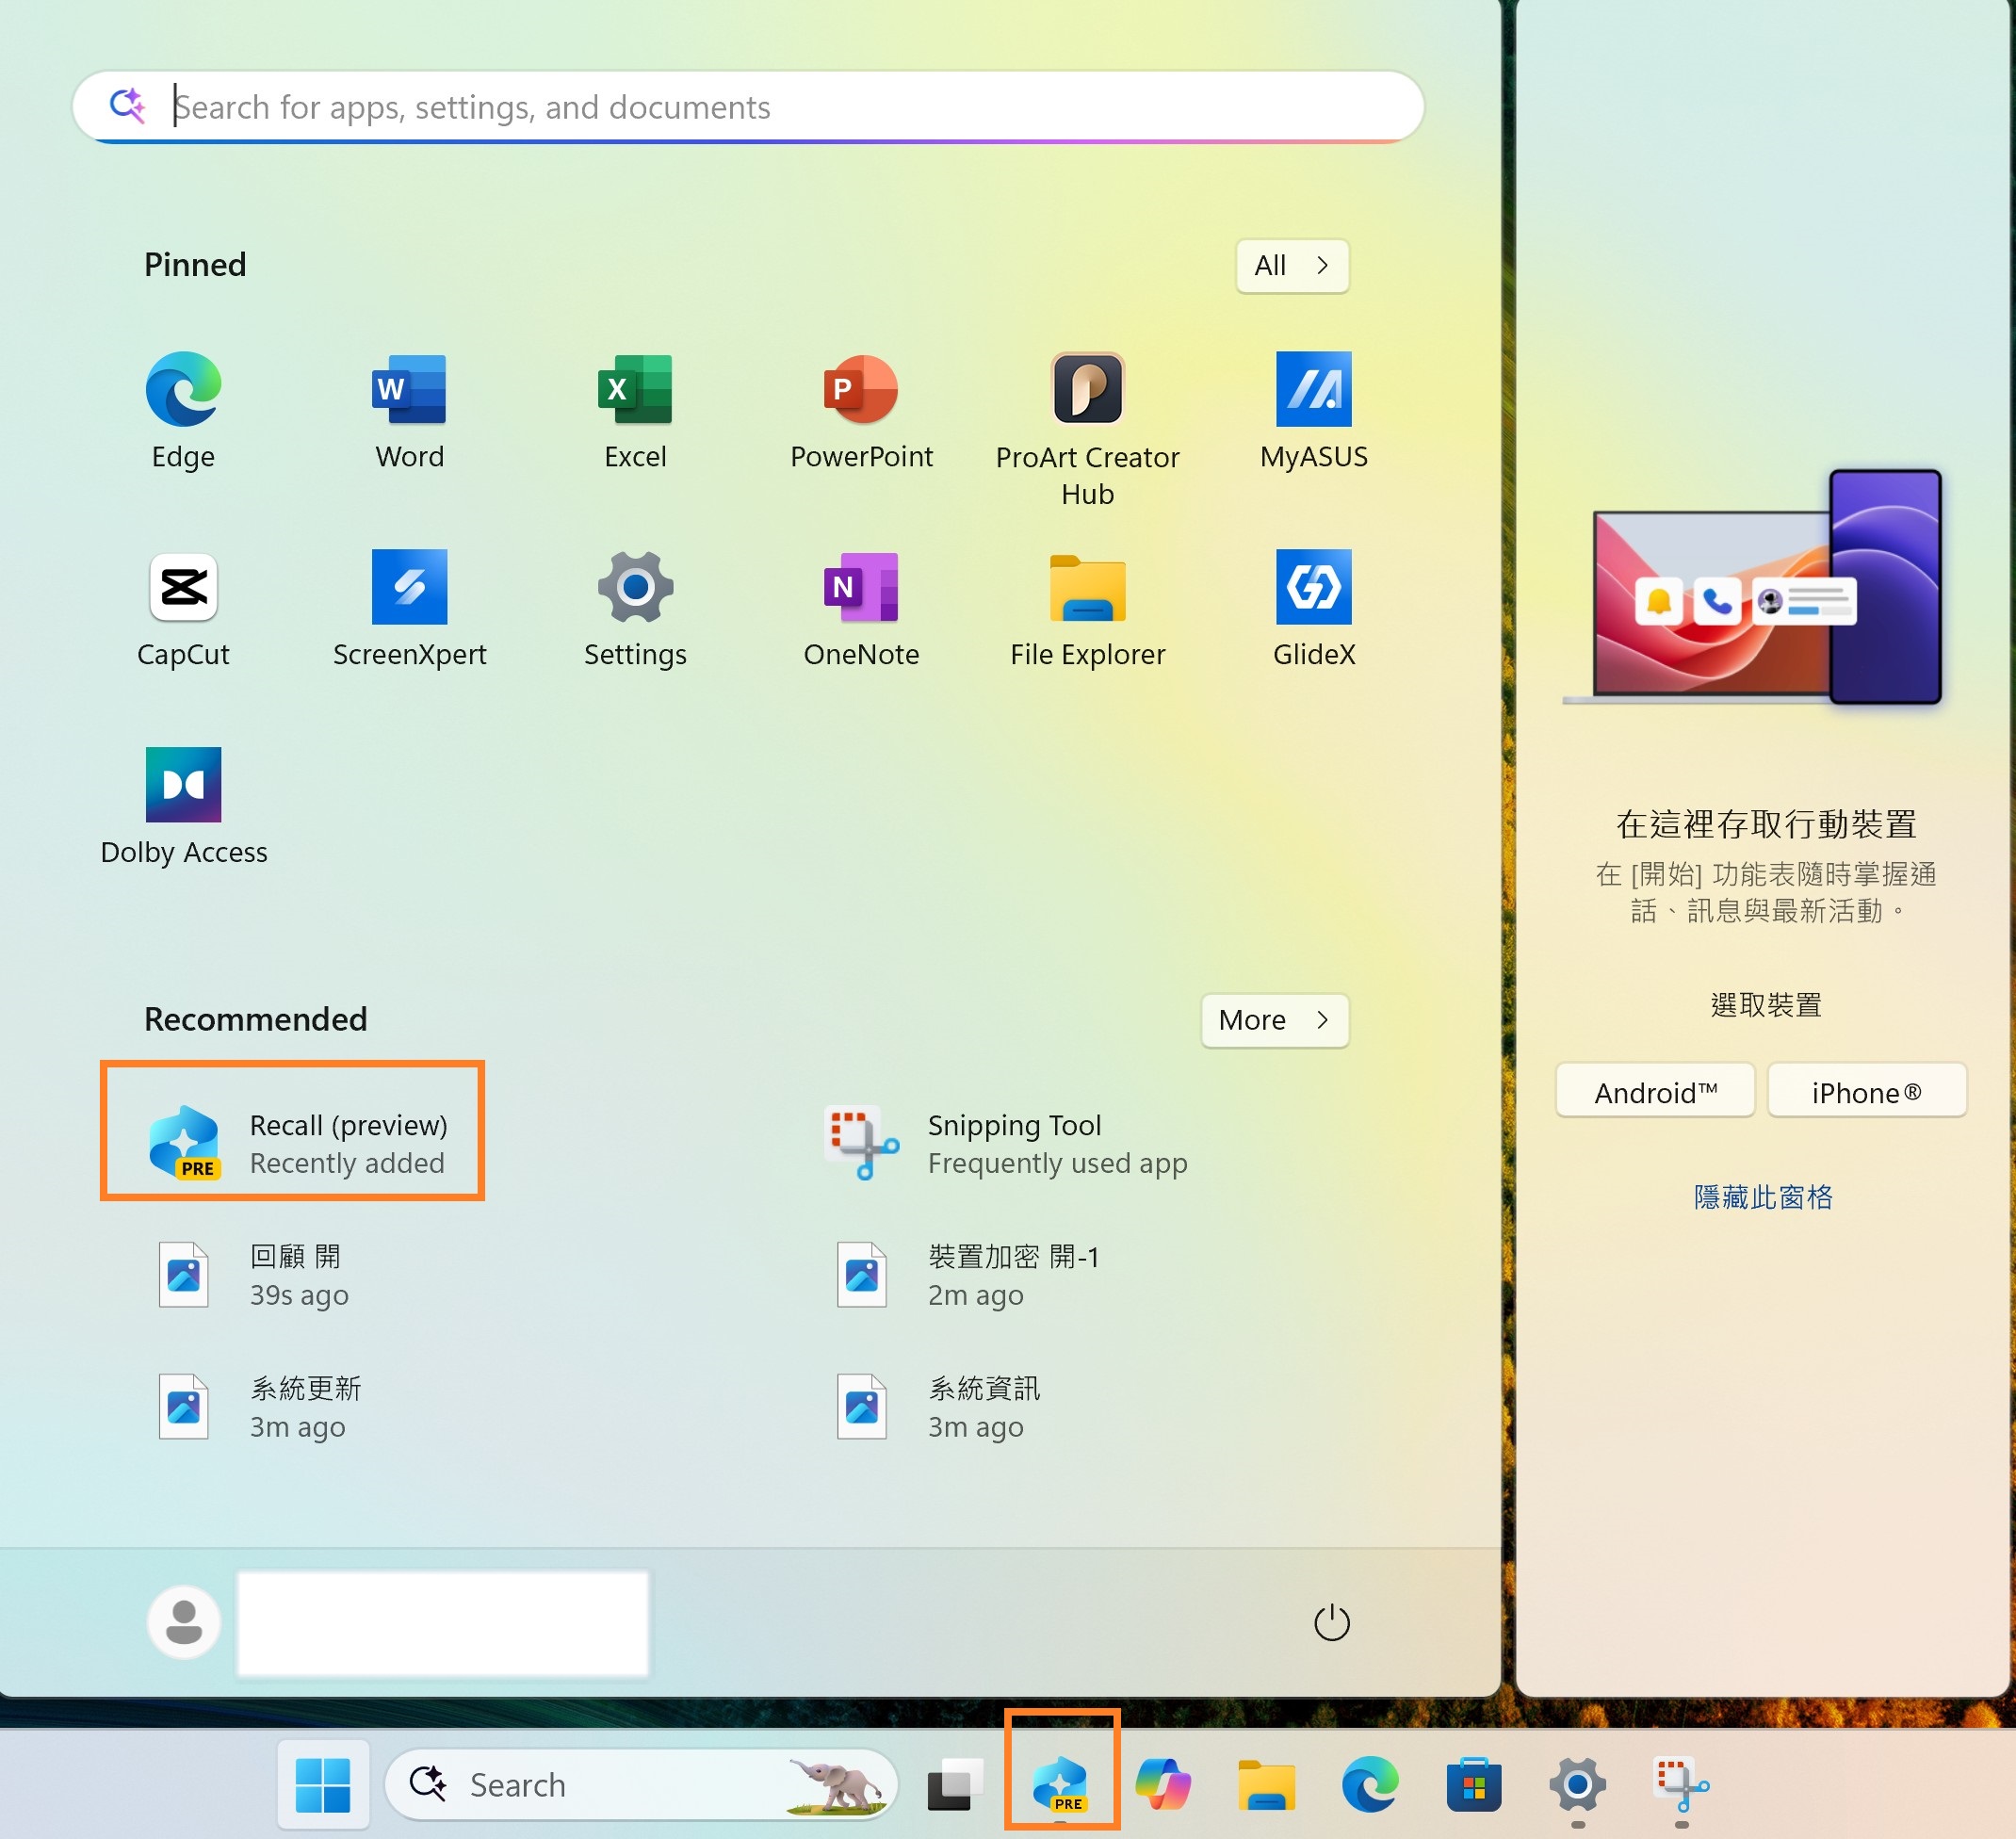Launch the GlideX app
The height and width of the screenshot is (1839, 2016).
click(1313, 608)
